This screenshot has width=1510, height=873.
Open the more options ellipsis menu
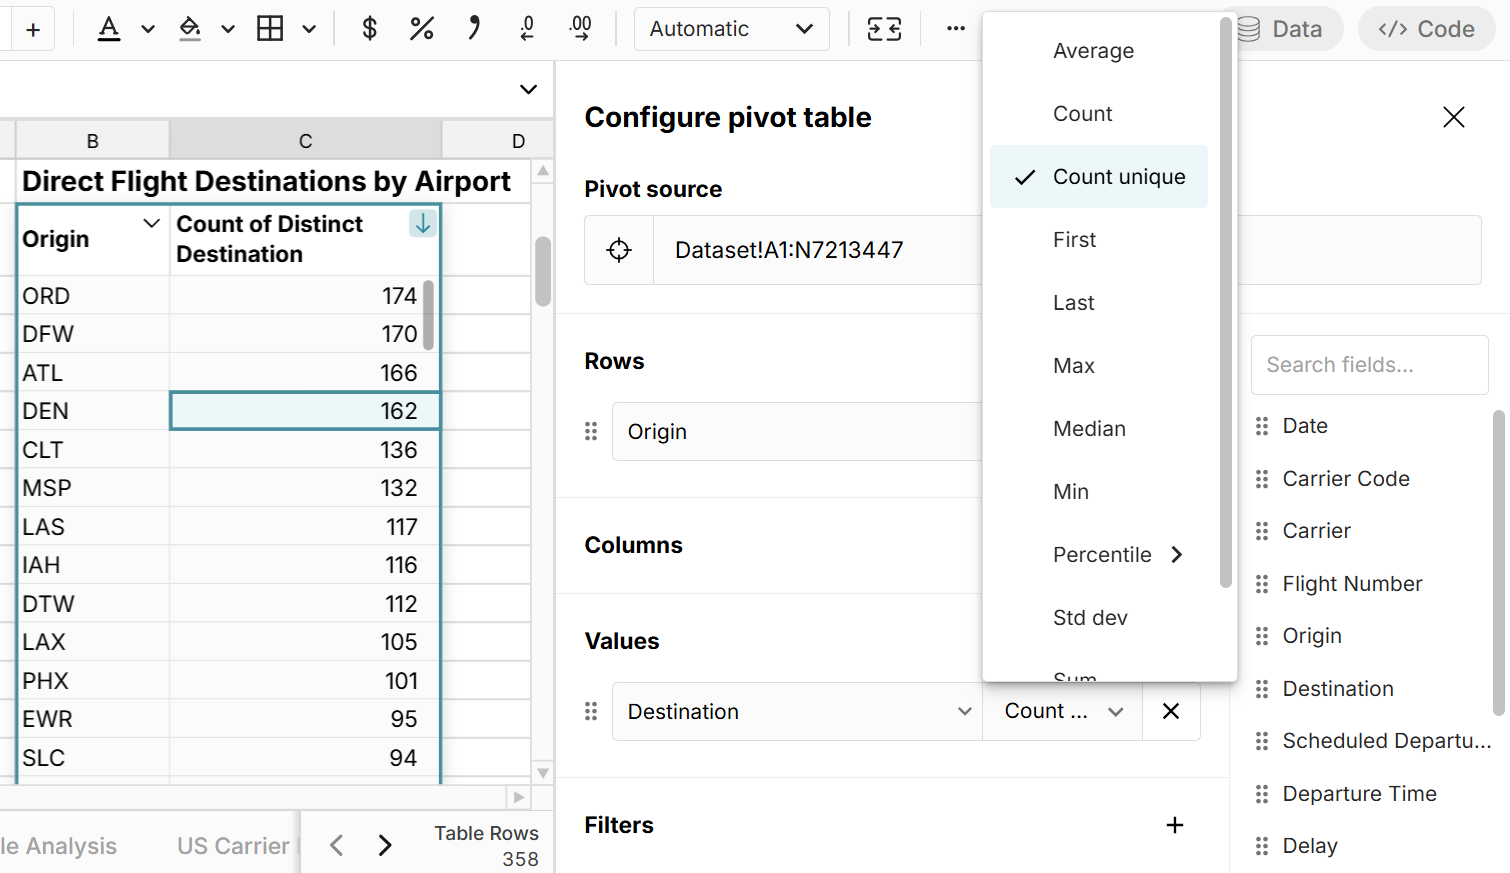tap(956, 29)
